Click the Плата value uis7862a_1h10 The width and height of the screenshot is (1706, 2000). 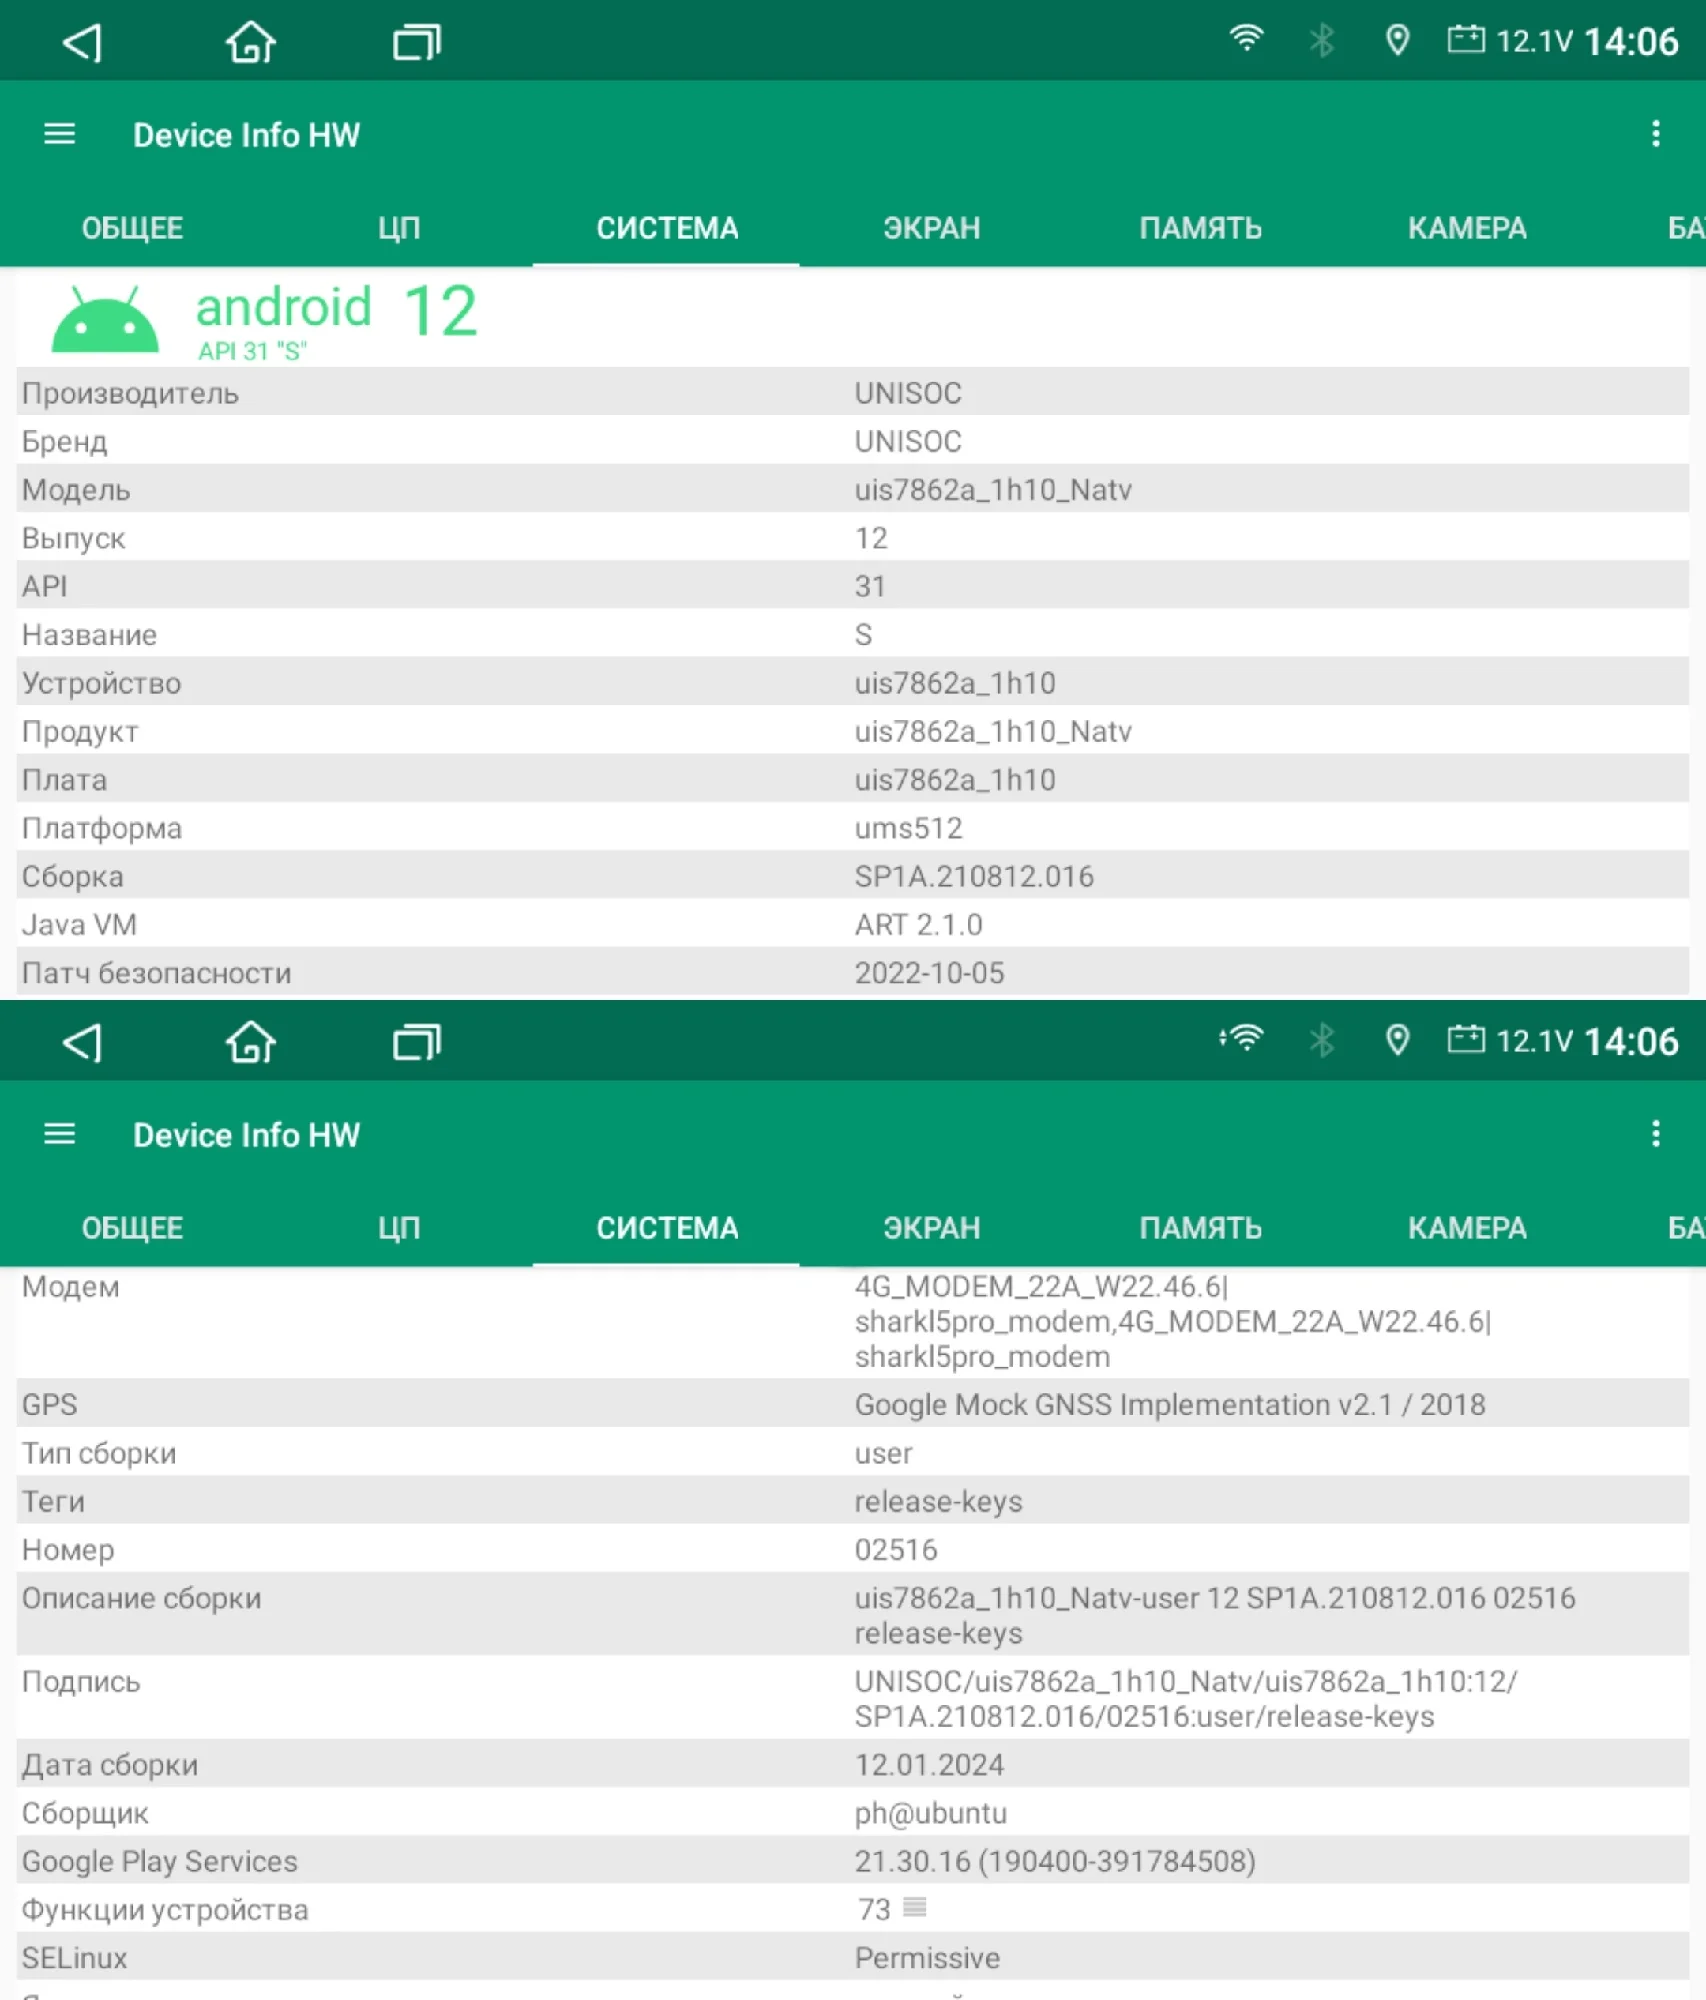[955, 780]
